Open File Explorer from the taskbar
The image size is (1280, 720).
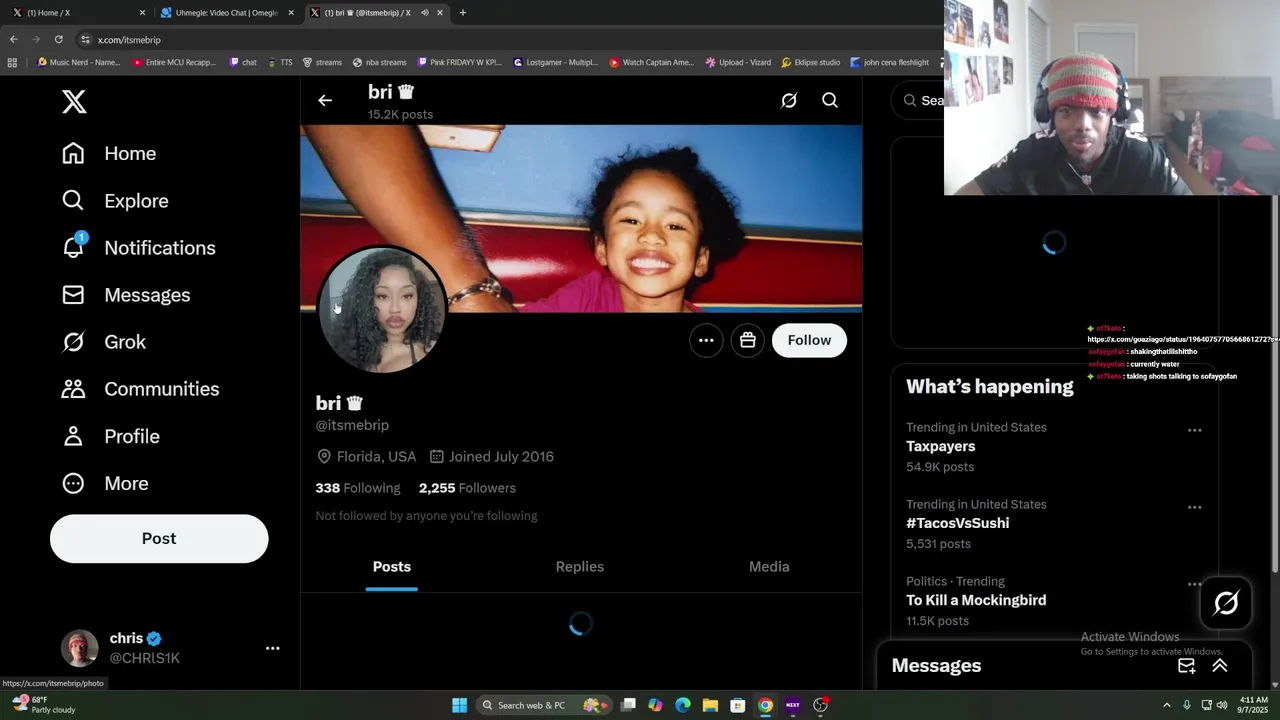(x=710, y=705)
